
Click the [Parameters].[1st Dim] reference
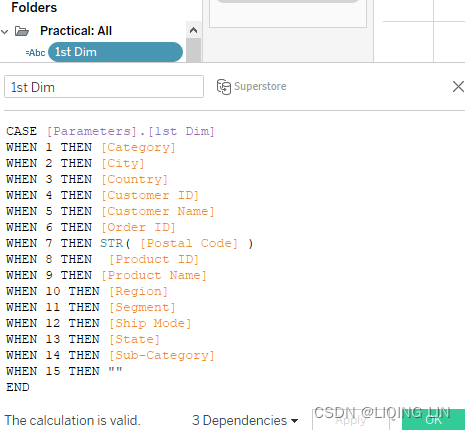pos(130,131)
